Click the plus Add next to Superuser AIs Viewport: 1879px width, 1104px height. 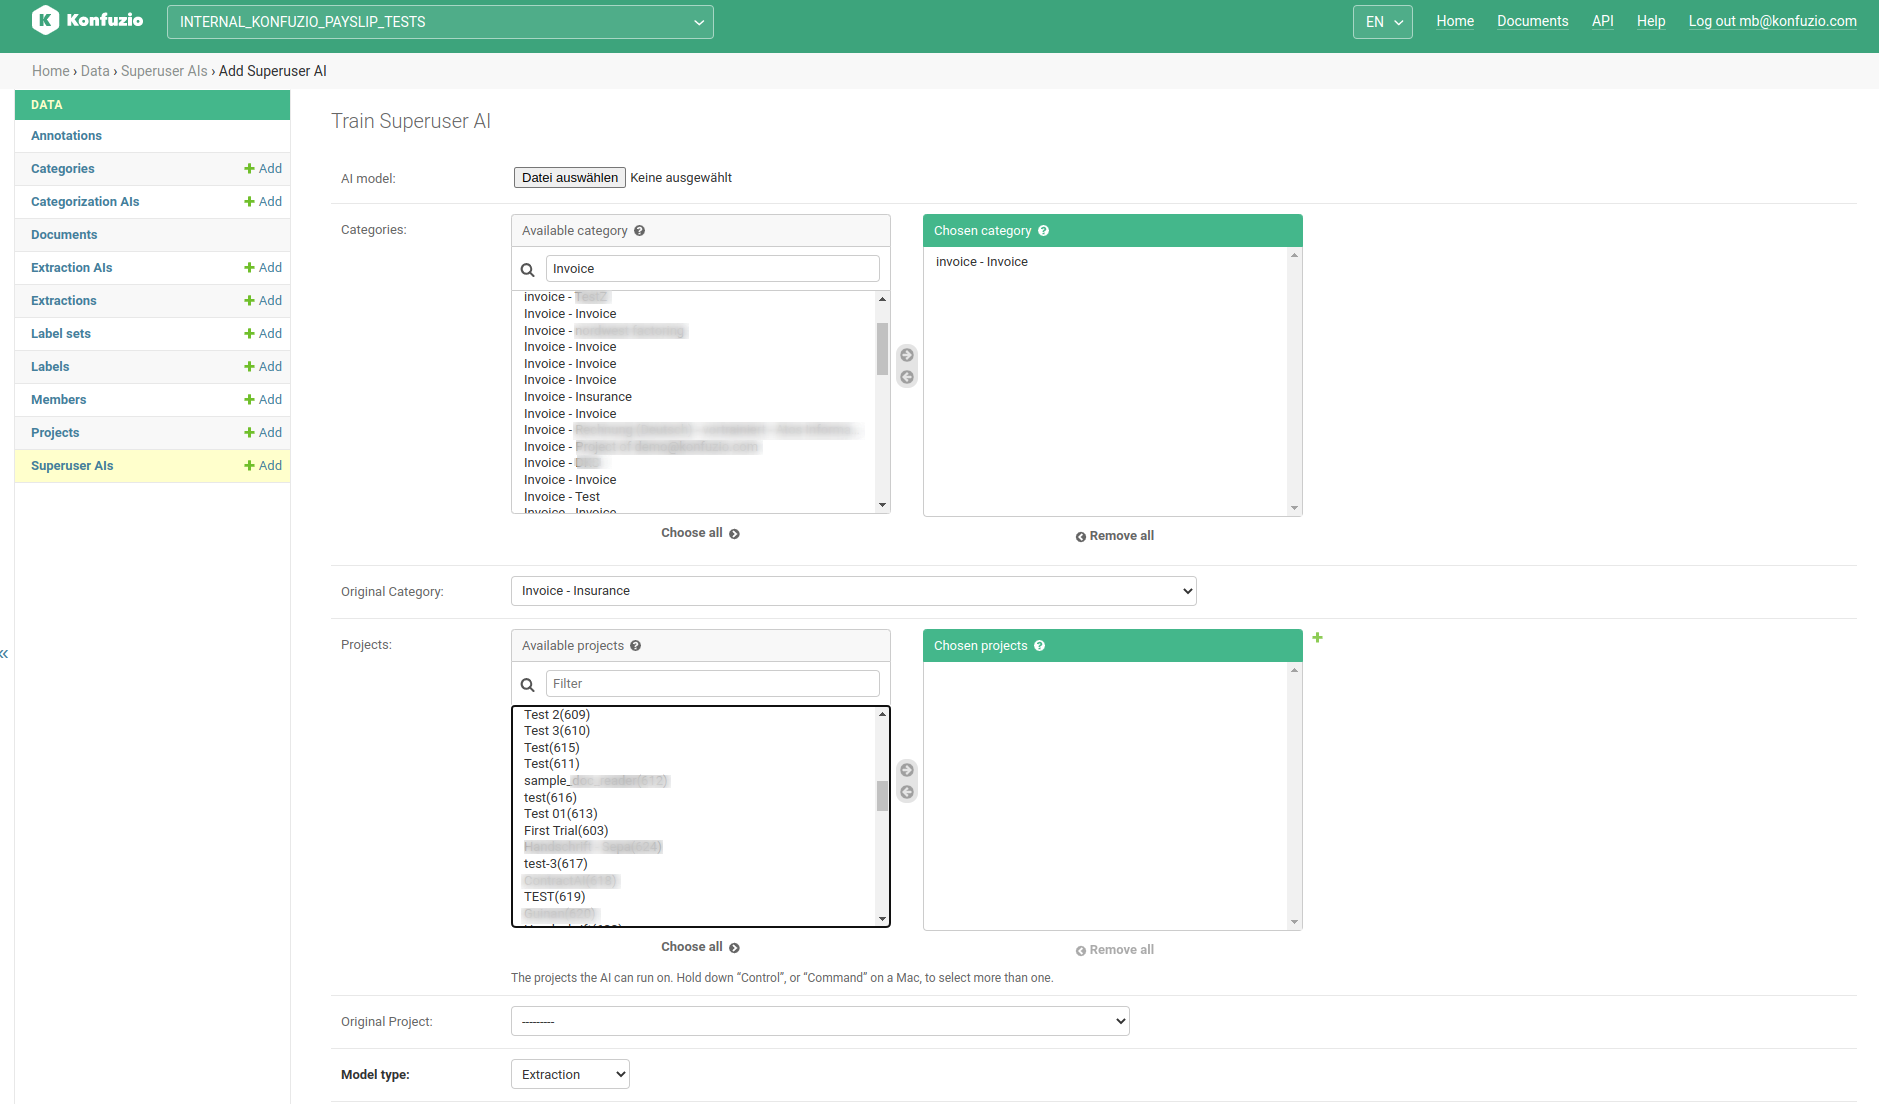click(x=263, y=466)
